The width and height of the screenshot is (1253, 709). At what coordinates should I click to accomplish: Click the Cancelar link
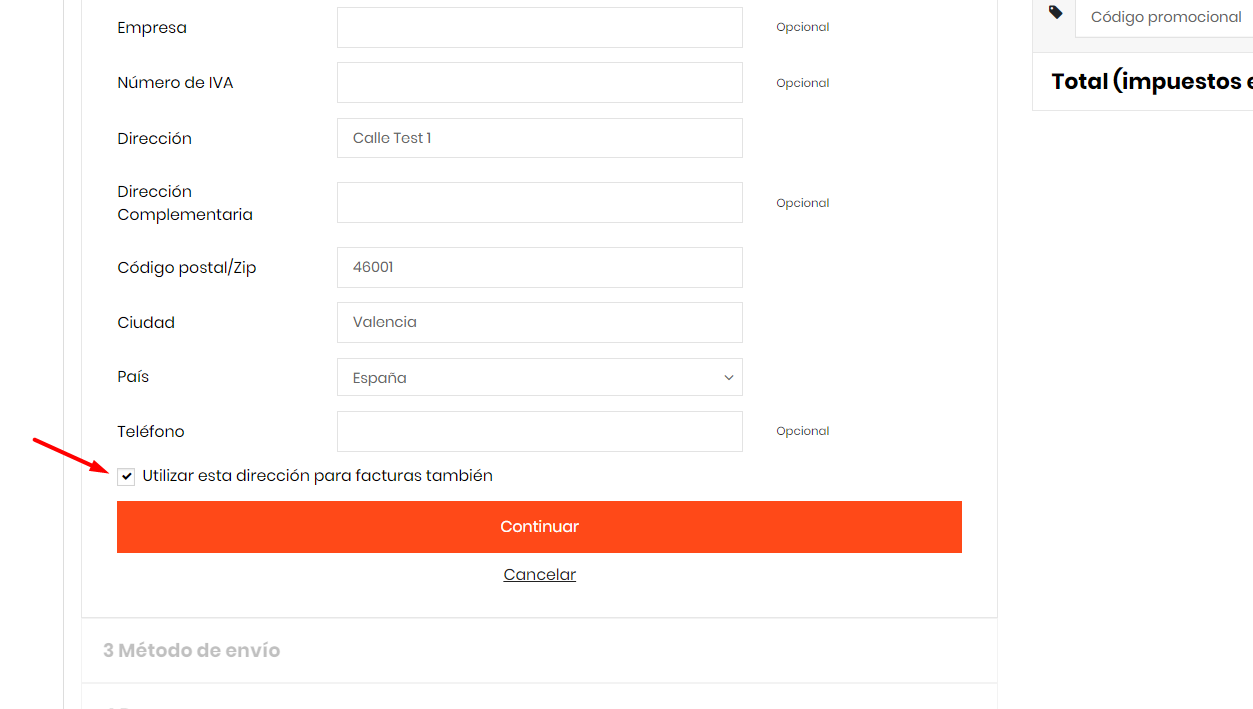[x=539, y=575]
